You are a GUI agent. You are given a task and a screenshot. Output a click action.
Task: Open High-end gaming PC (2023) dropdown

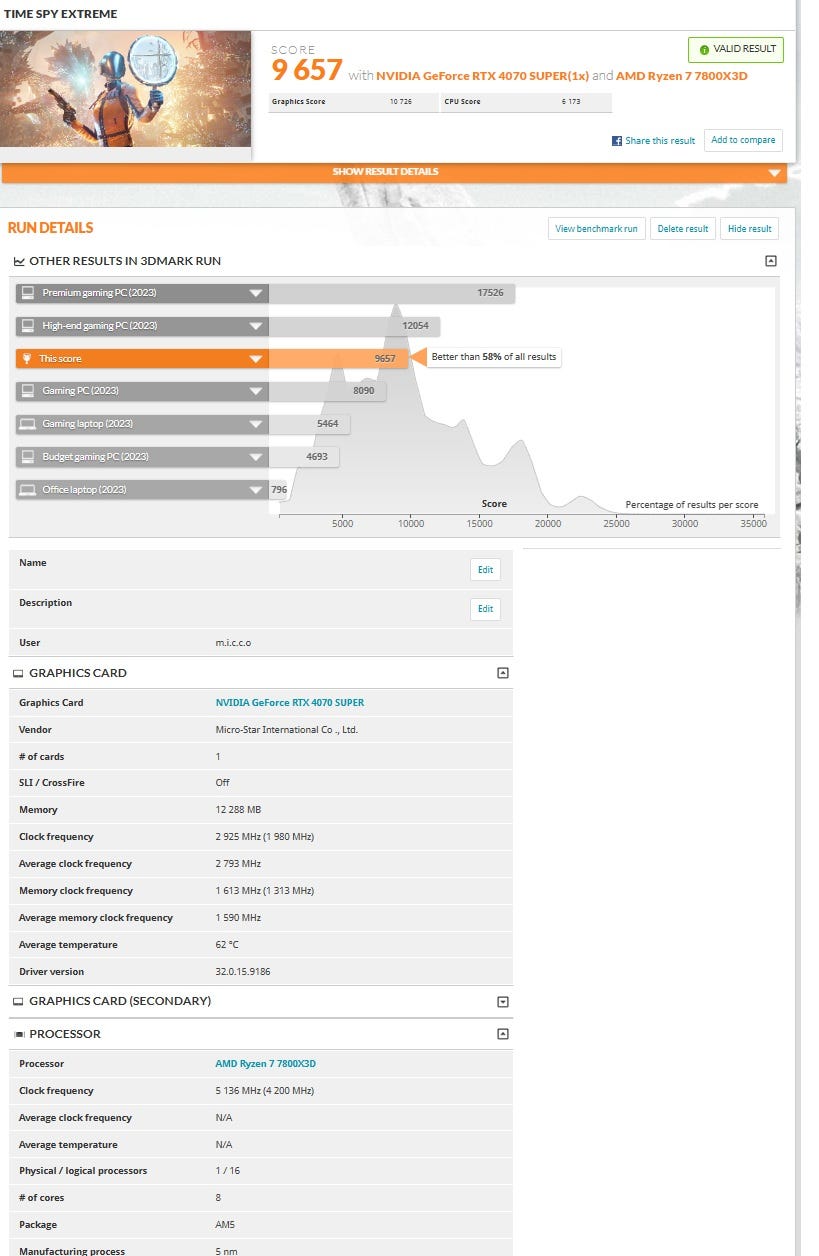[256, 326]
